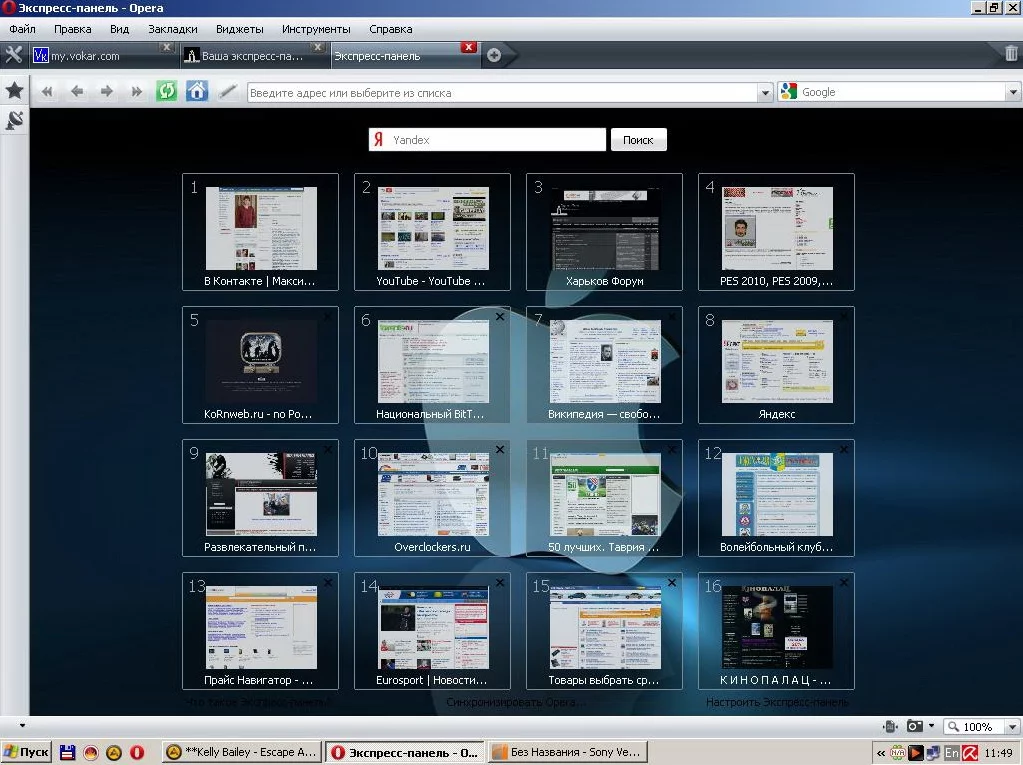Open the Правка menu
Screen dimensions: 1023x765
(72, 29)
